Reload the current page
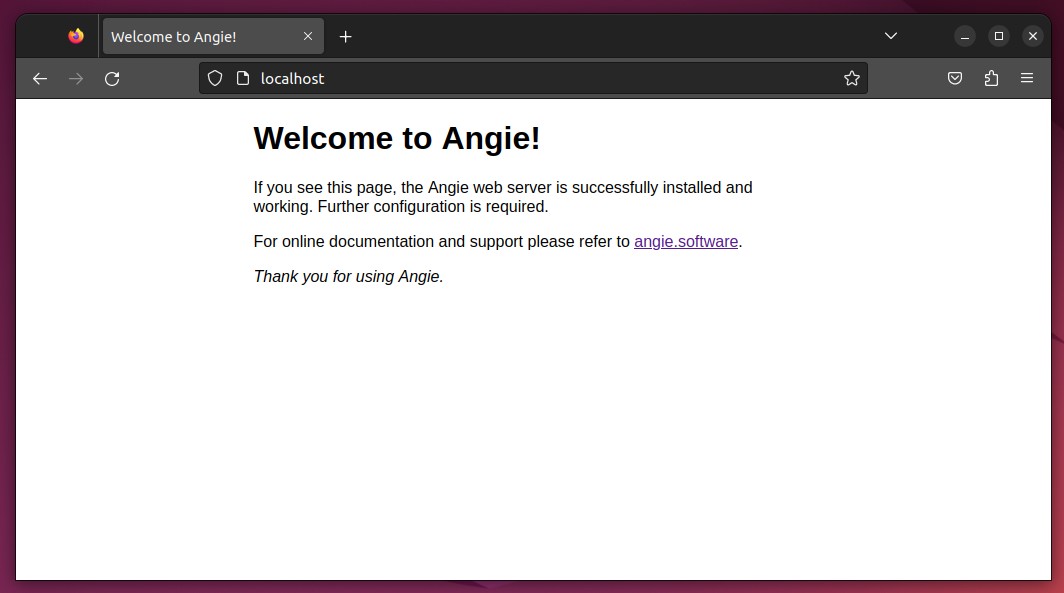 [x=112, y=79]
